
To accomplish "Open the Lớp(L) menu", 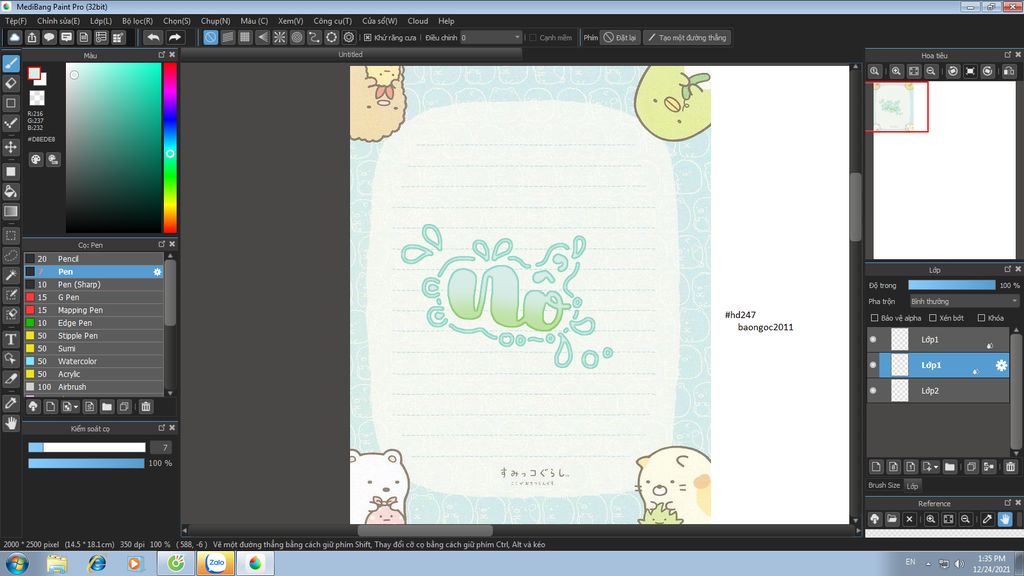I will click(101, 21).
